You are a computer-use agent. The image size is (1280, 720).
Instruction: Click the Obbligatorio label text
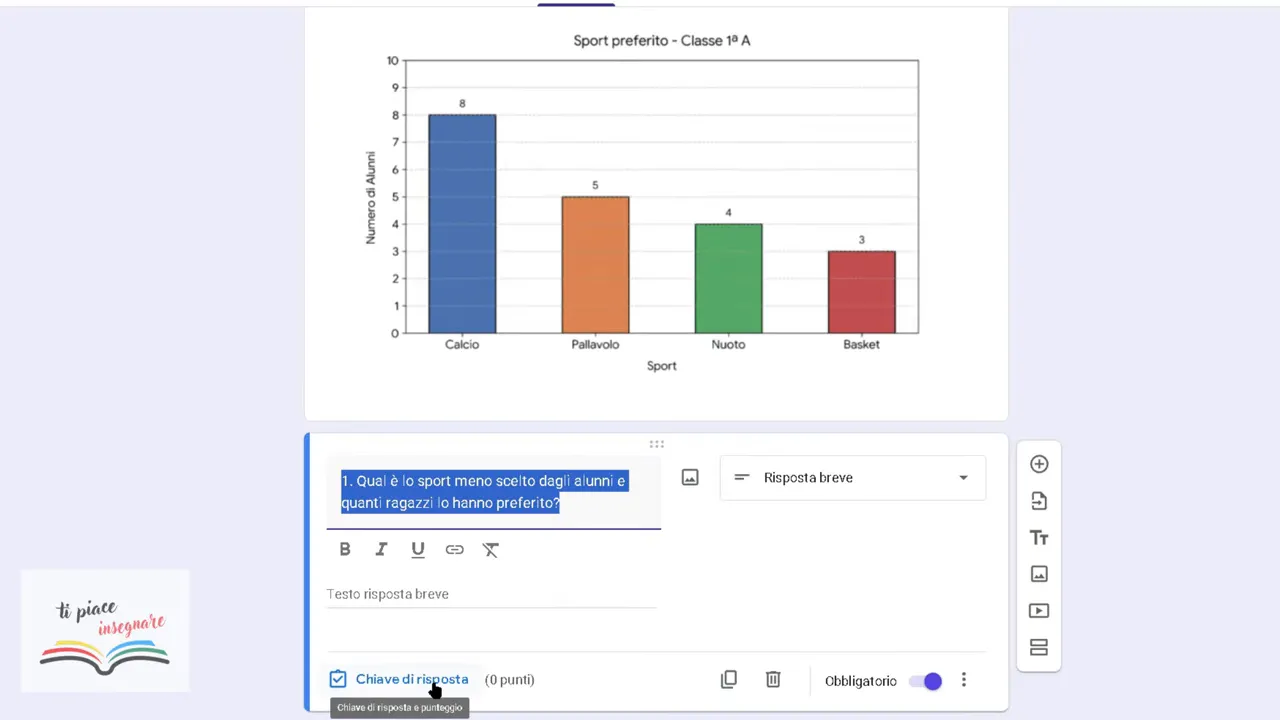[861, 681]
